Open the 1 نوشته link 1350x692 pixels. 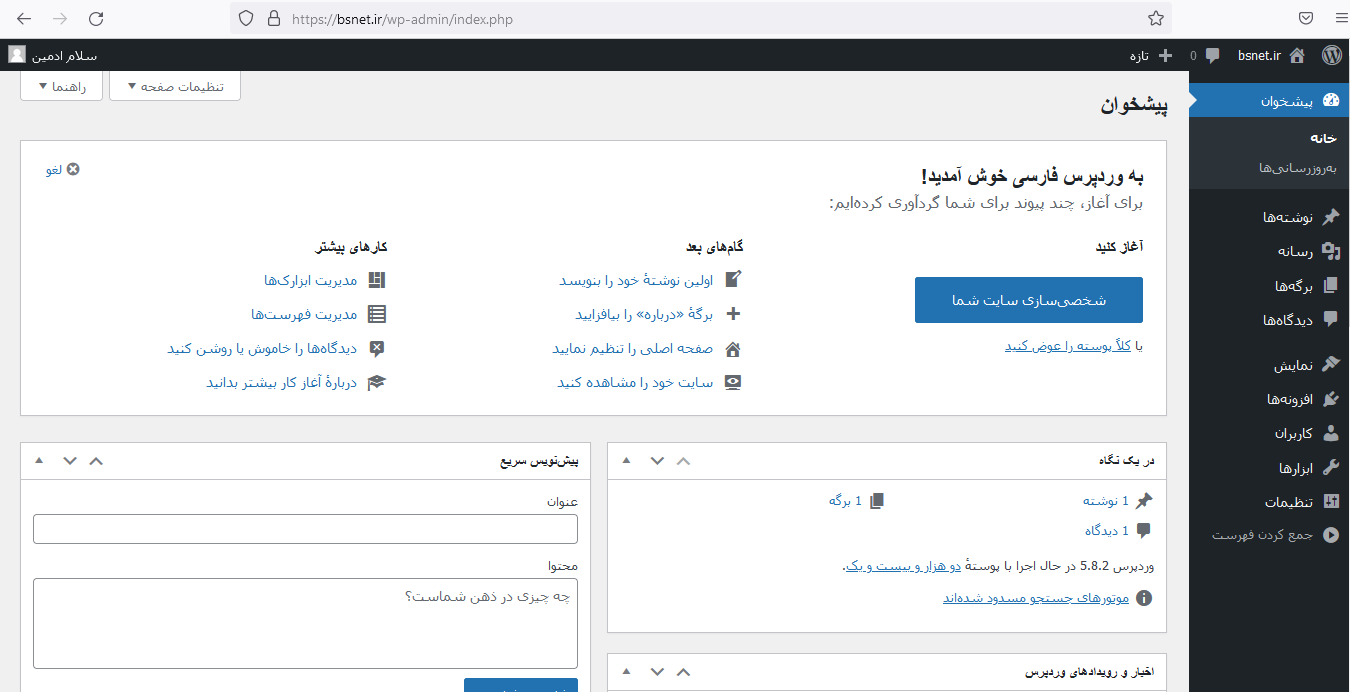coord(1105,500)
